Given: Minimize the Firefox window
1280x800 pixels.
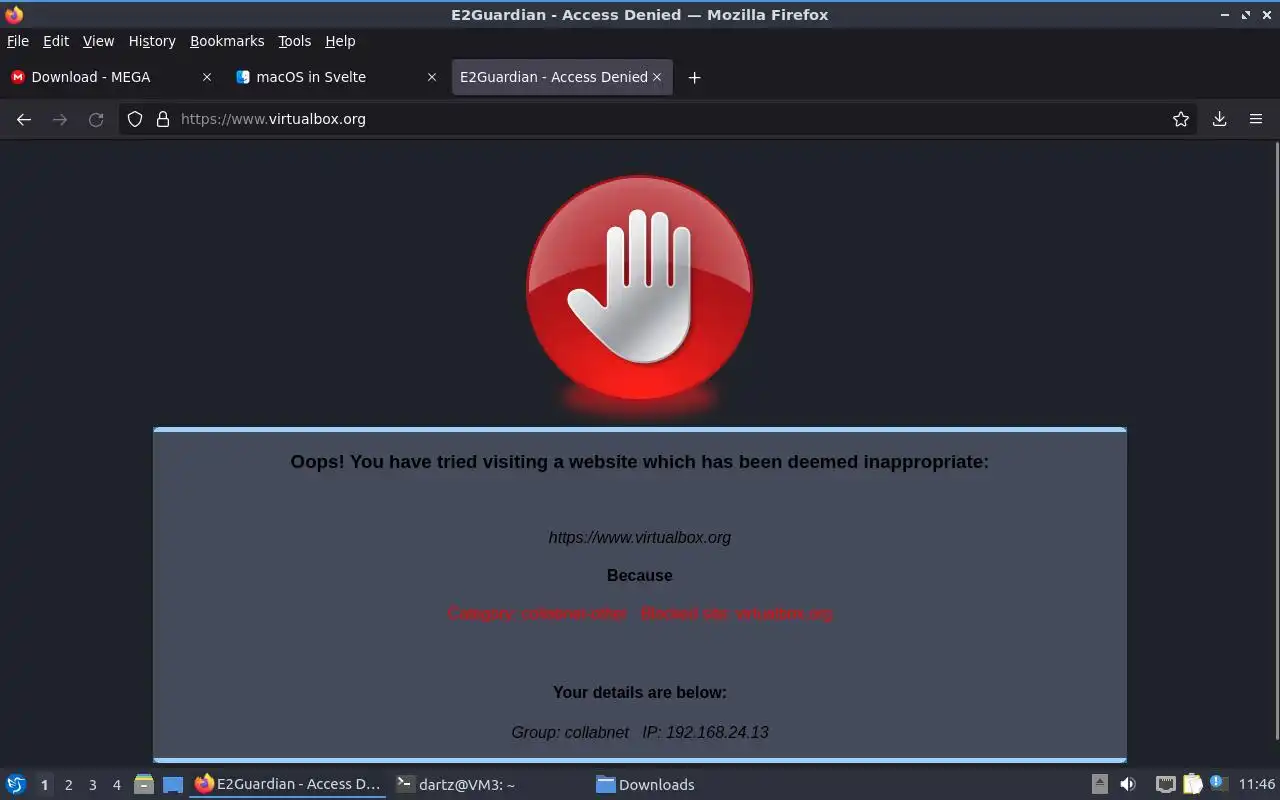Looking at the screenshot, I should (1225, 15).
